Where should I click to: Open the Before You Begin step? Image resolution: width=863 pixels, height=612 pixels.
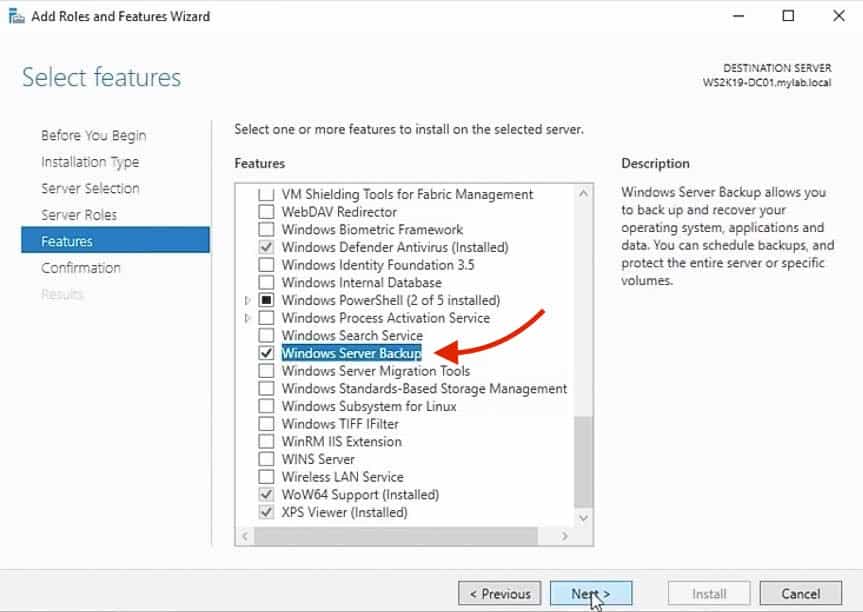pos(94,135)
